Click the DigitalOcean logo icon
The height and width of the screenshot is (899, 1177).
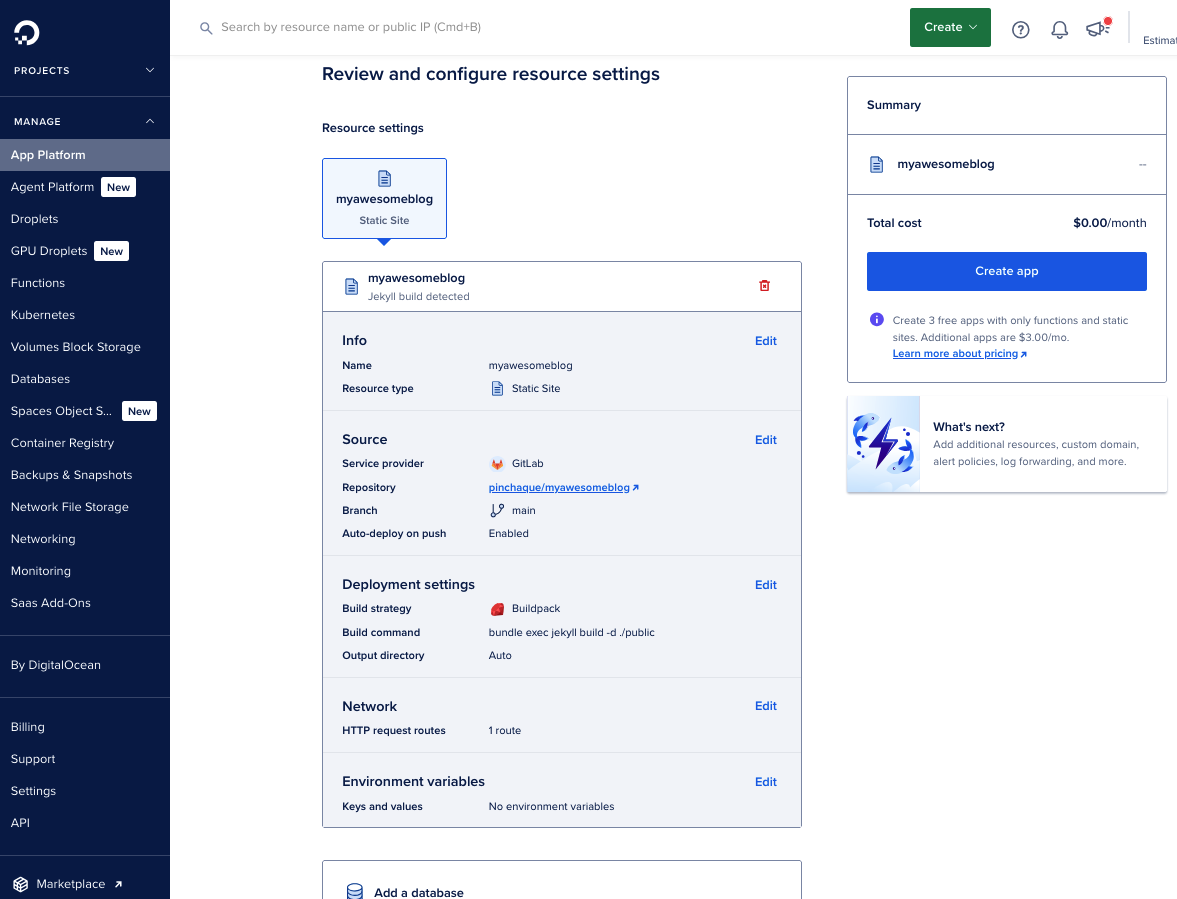coord(27,33)
